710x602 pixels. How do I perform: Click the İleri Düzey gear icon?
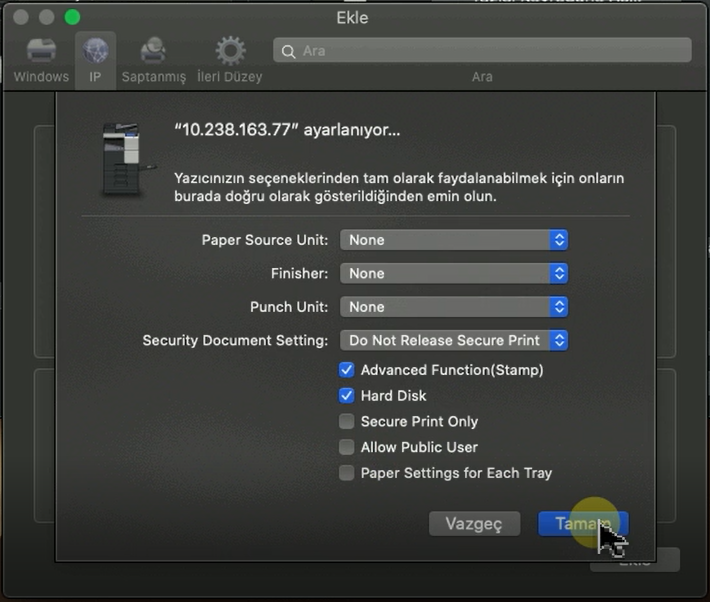pos(230,50)
